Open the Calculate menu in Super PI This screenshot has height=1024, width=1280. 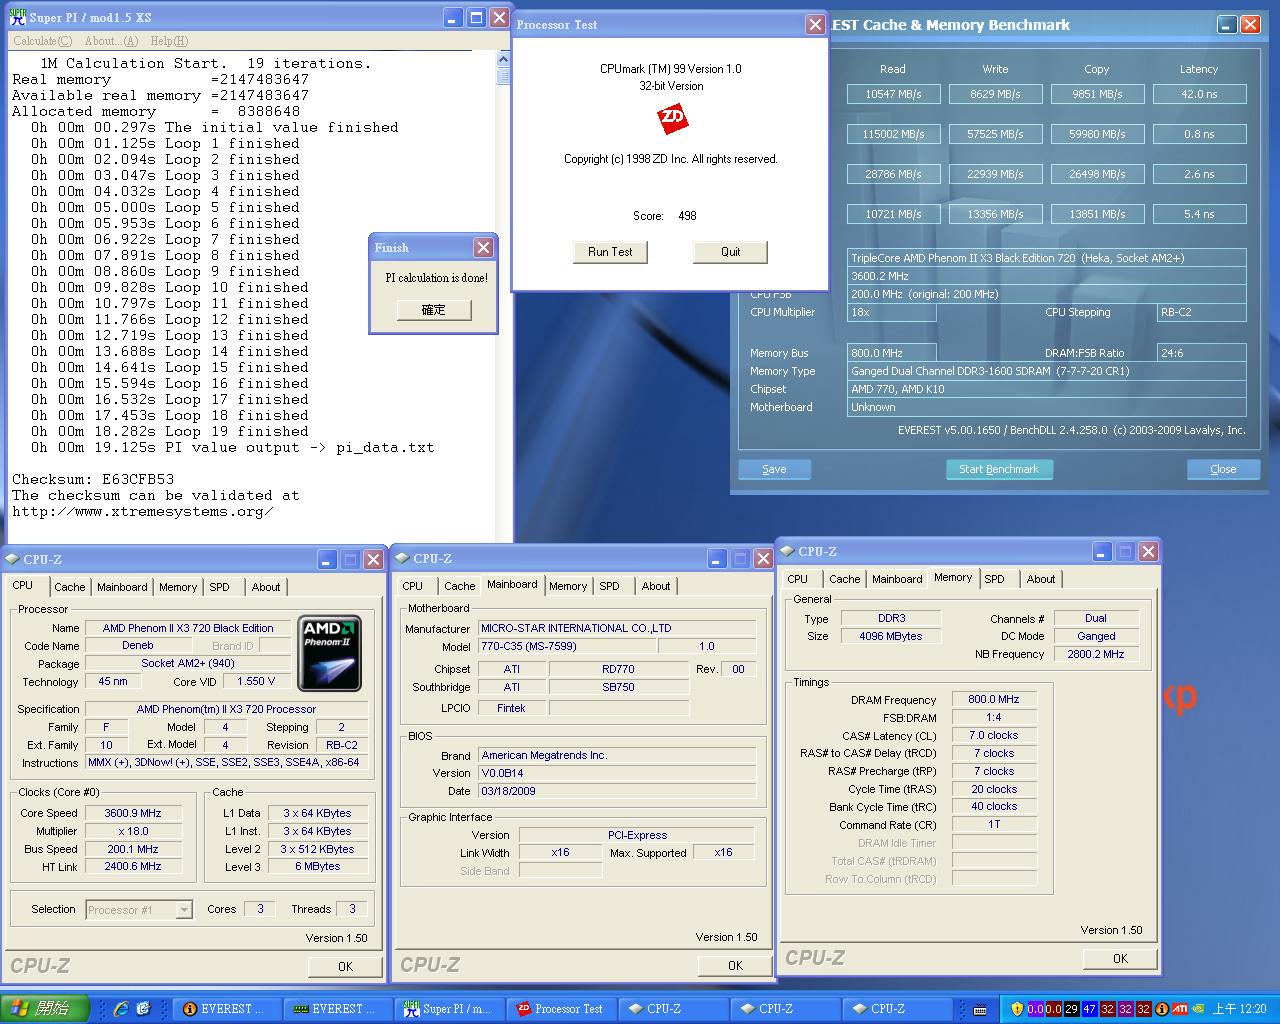point(42,41)
